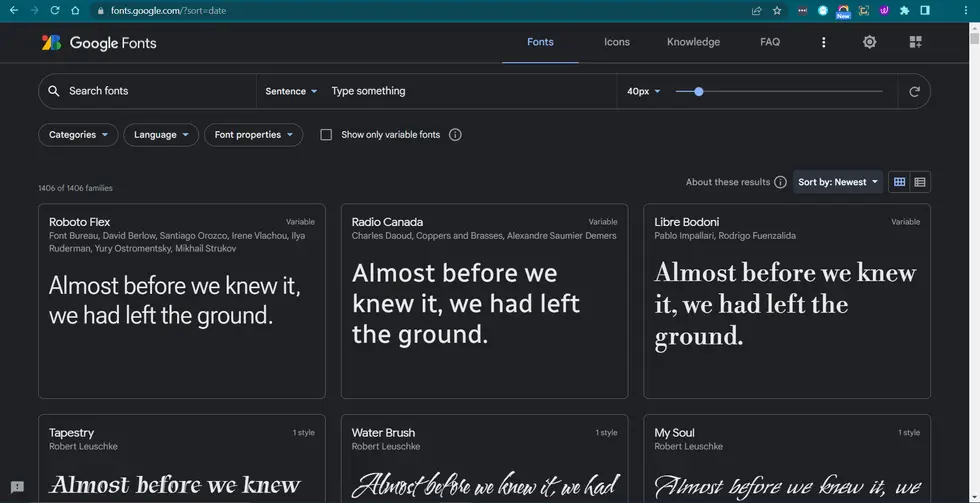This screenshot has width=980, height=503.
Task: Open the Knowledge tab
Action: tap(693, 42)
